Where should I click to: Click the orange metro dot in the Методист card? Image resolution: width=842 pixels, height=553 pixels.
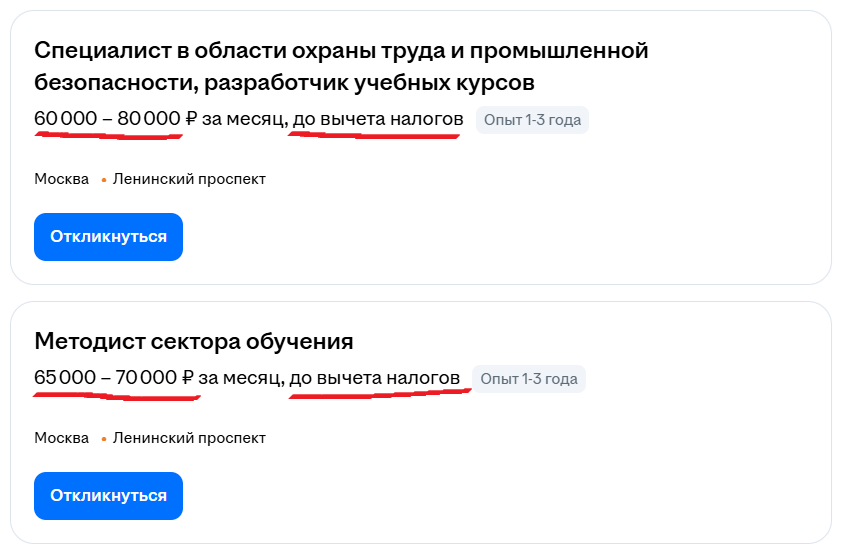tap(103, 439)
